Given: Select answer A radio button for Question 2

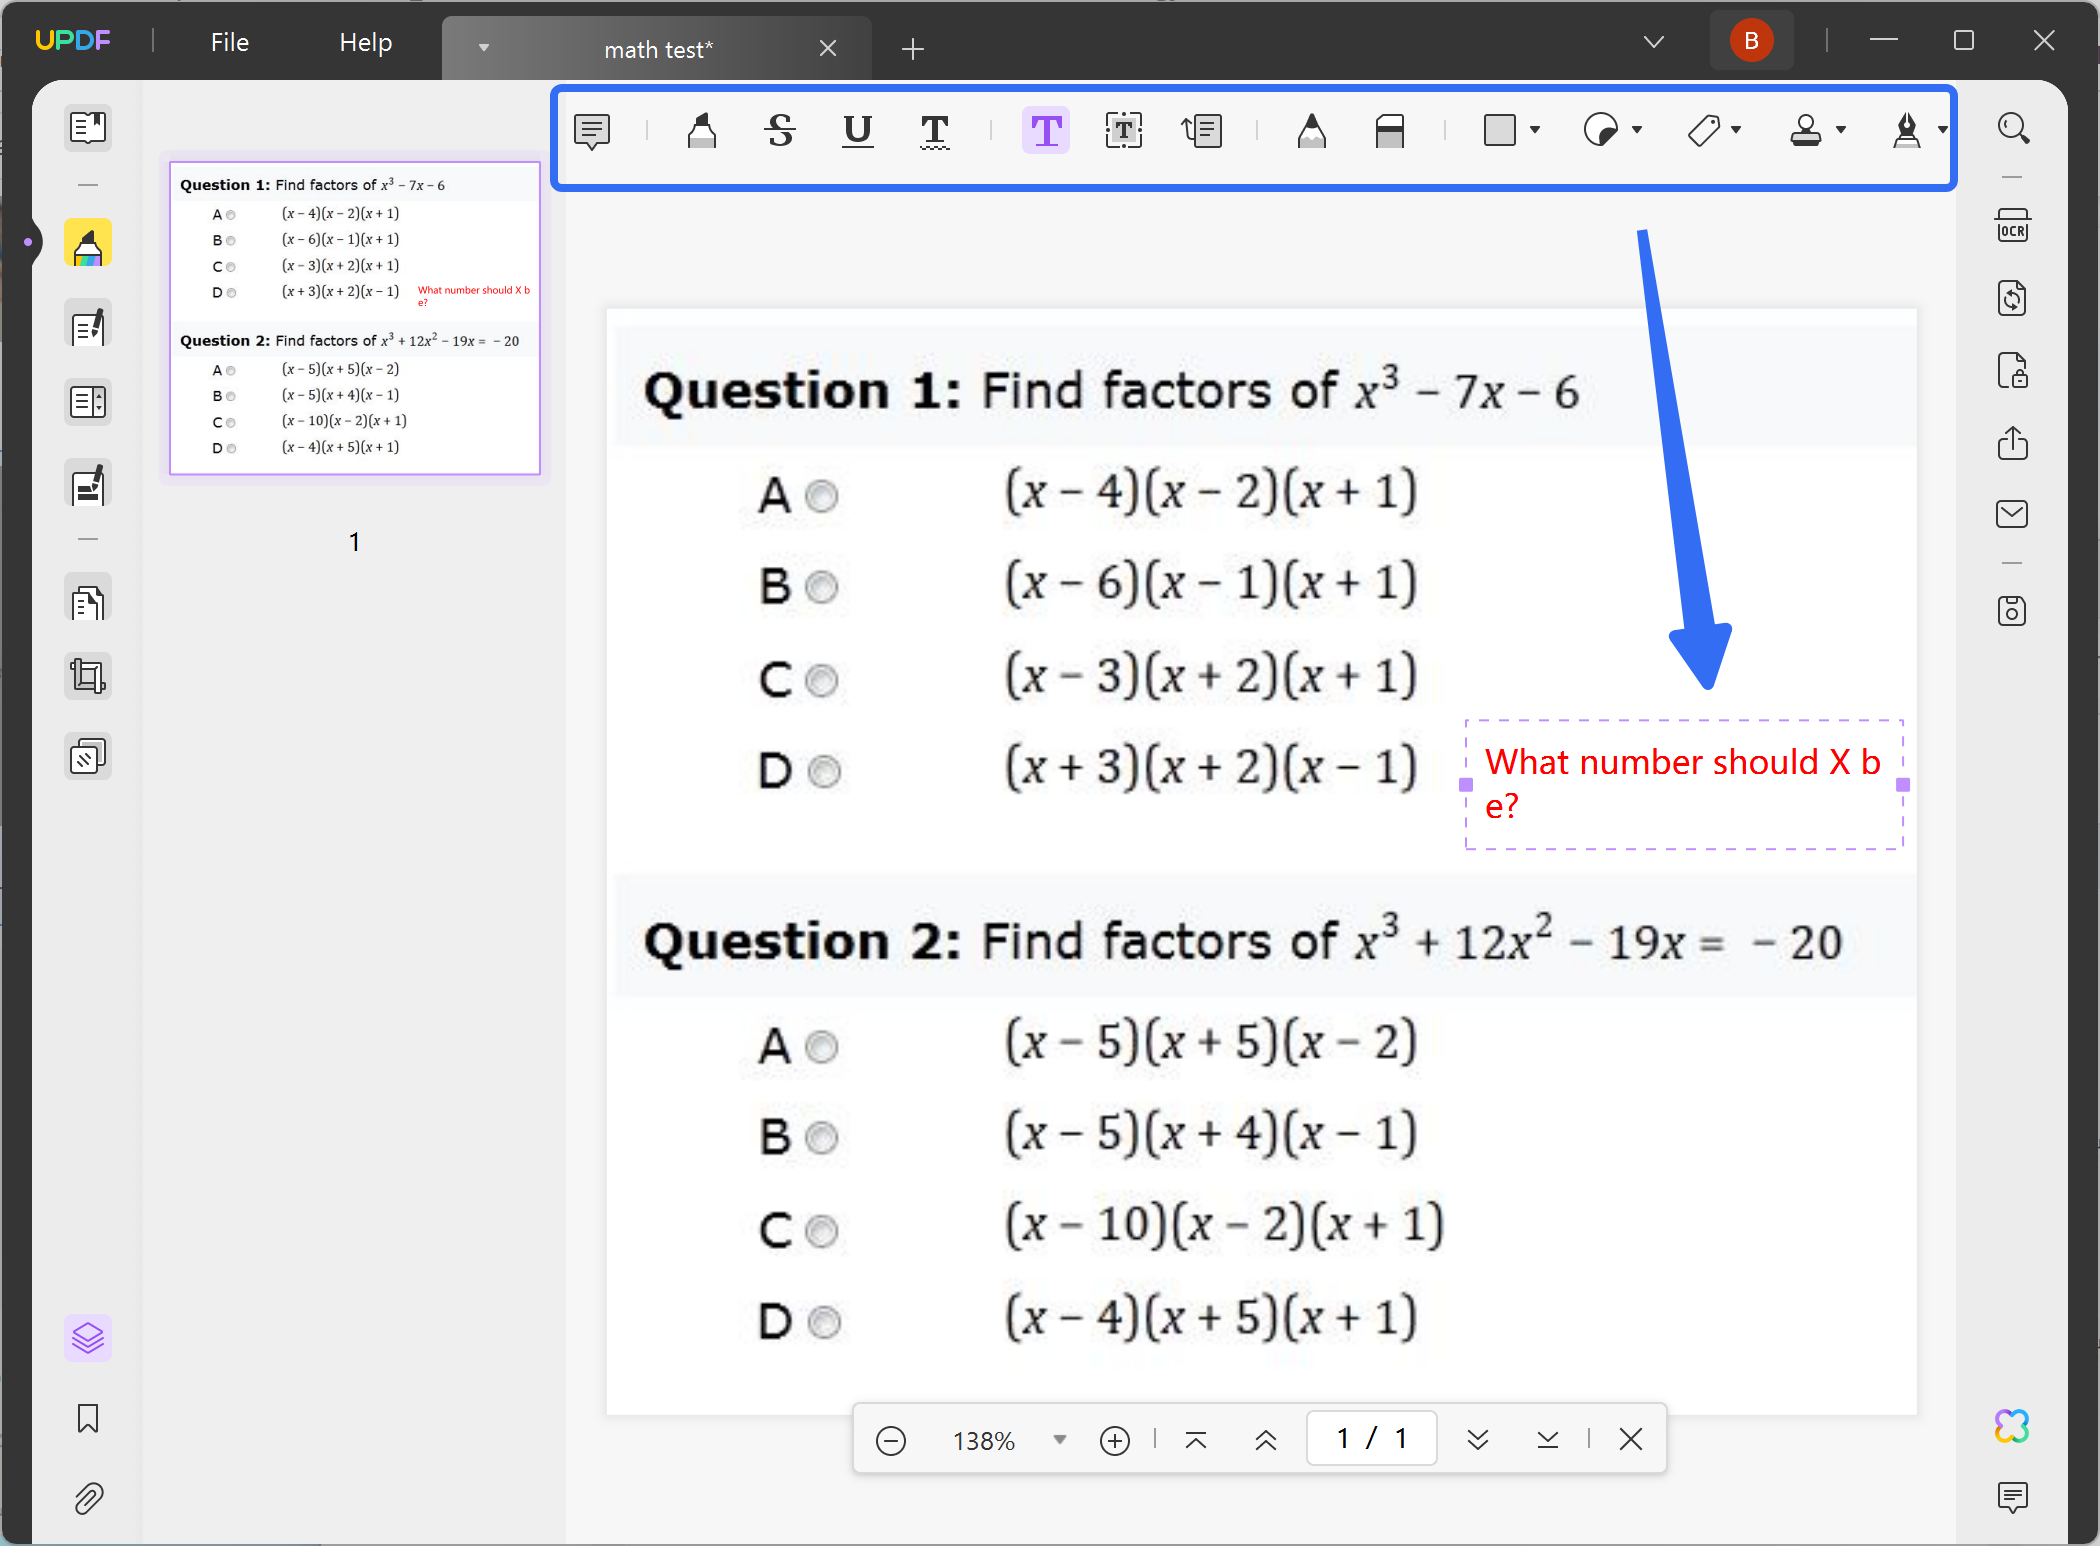Looking at the screenshot, I should 822,1046.
